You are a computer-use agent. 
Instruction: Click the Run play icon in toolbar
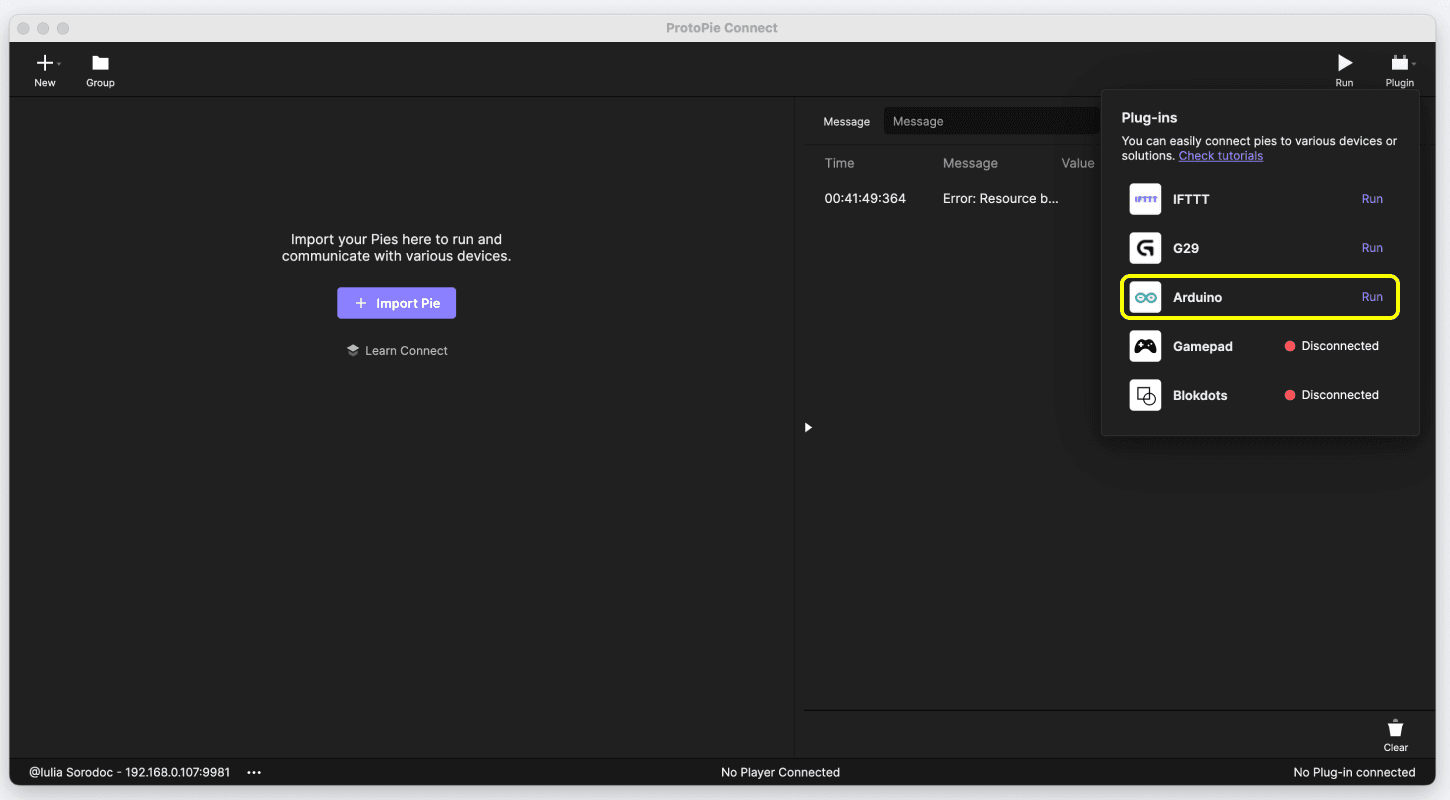click(x=1344, y=63)
